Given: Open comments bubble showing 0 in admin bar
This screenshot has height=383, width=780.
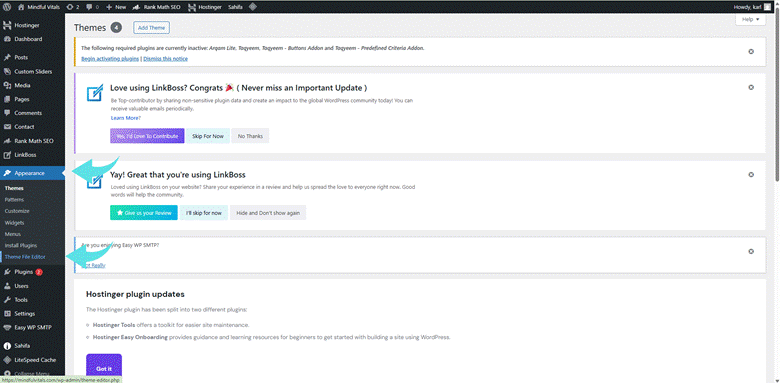Looking at the screenshot, I should coord(93,7).
